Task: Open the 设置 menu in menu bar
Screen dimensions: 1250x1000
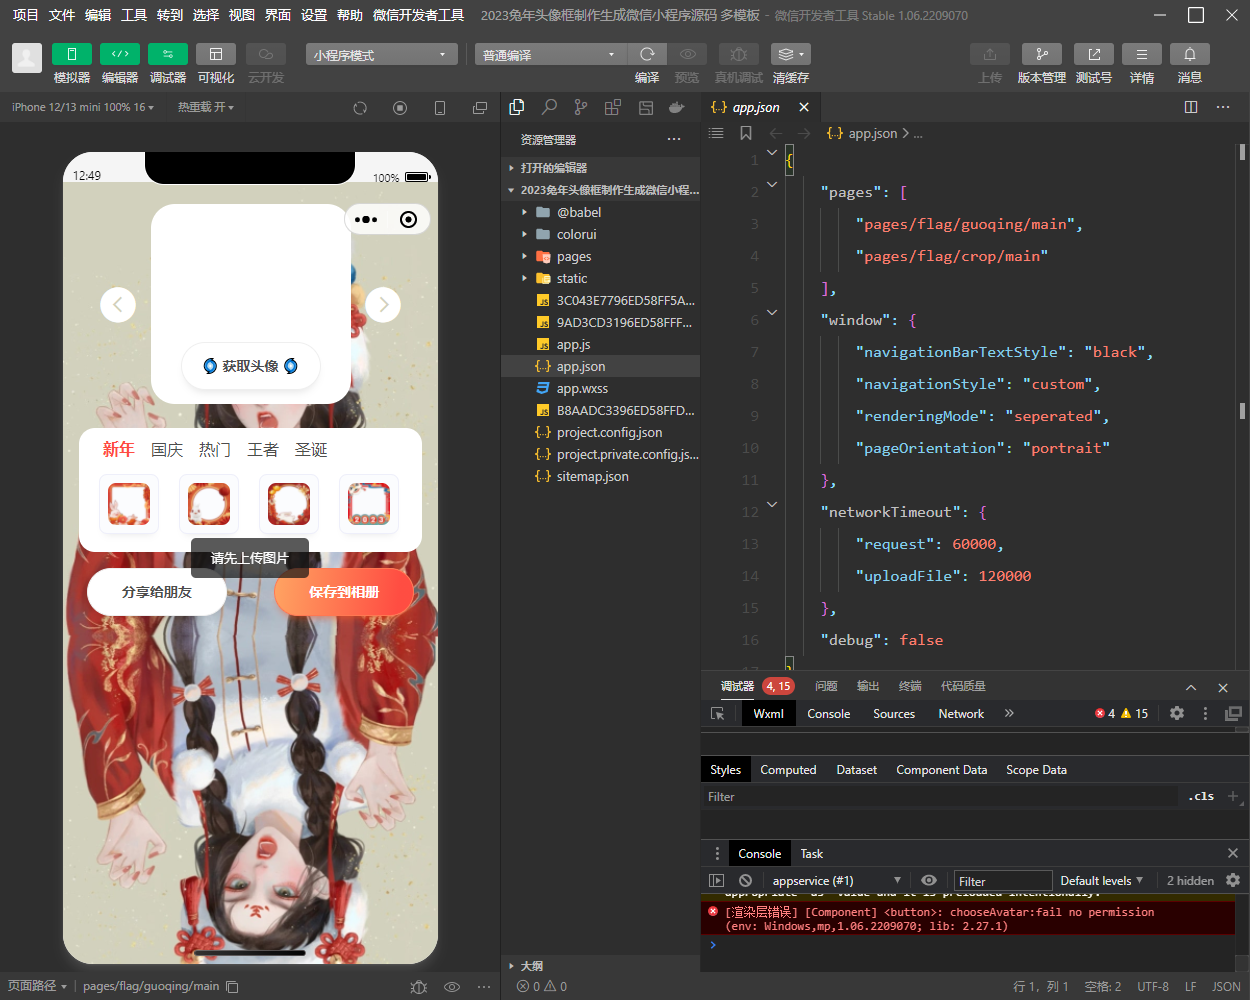Action: coord(314,15)
